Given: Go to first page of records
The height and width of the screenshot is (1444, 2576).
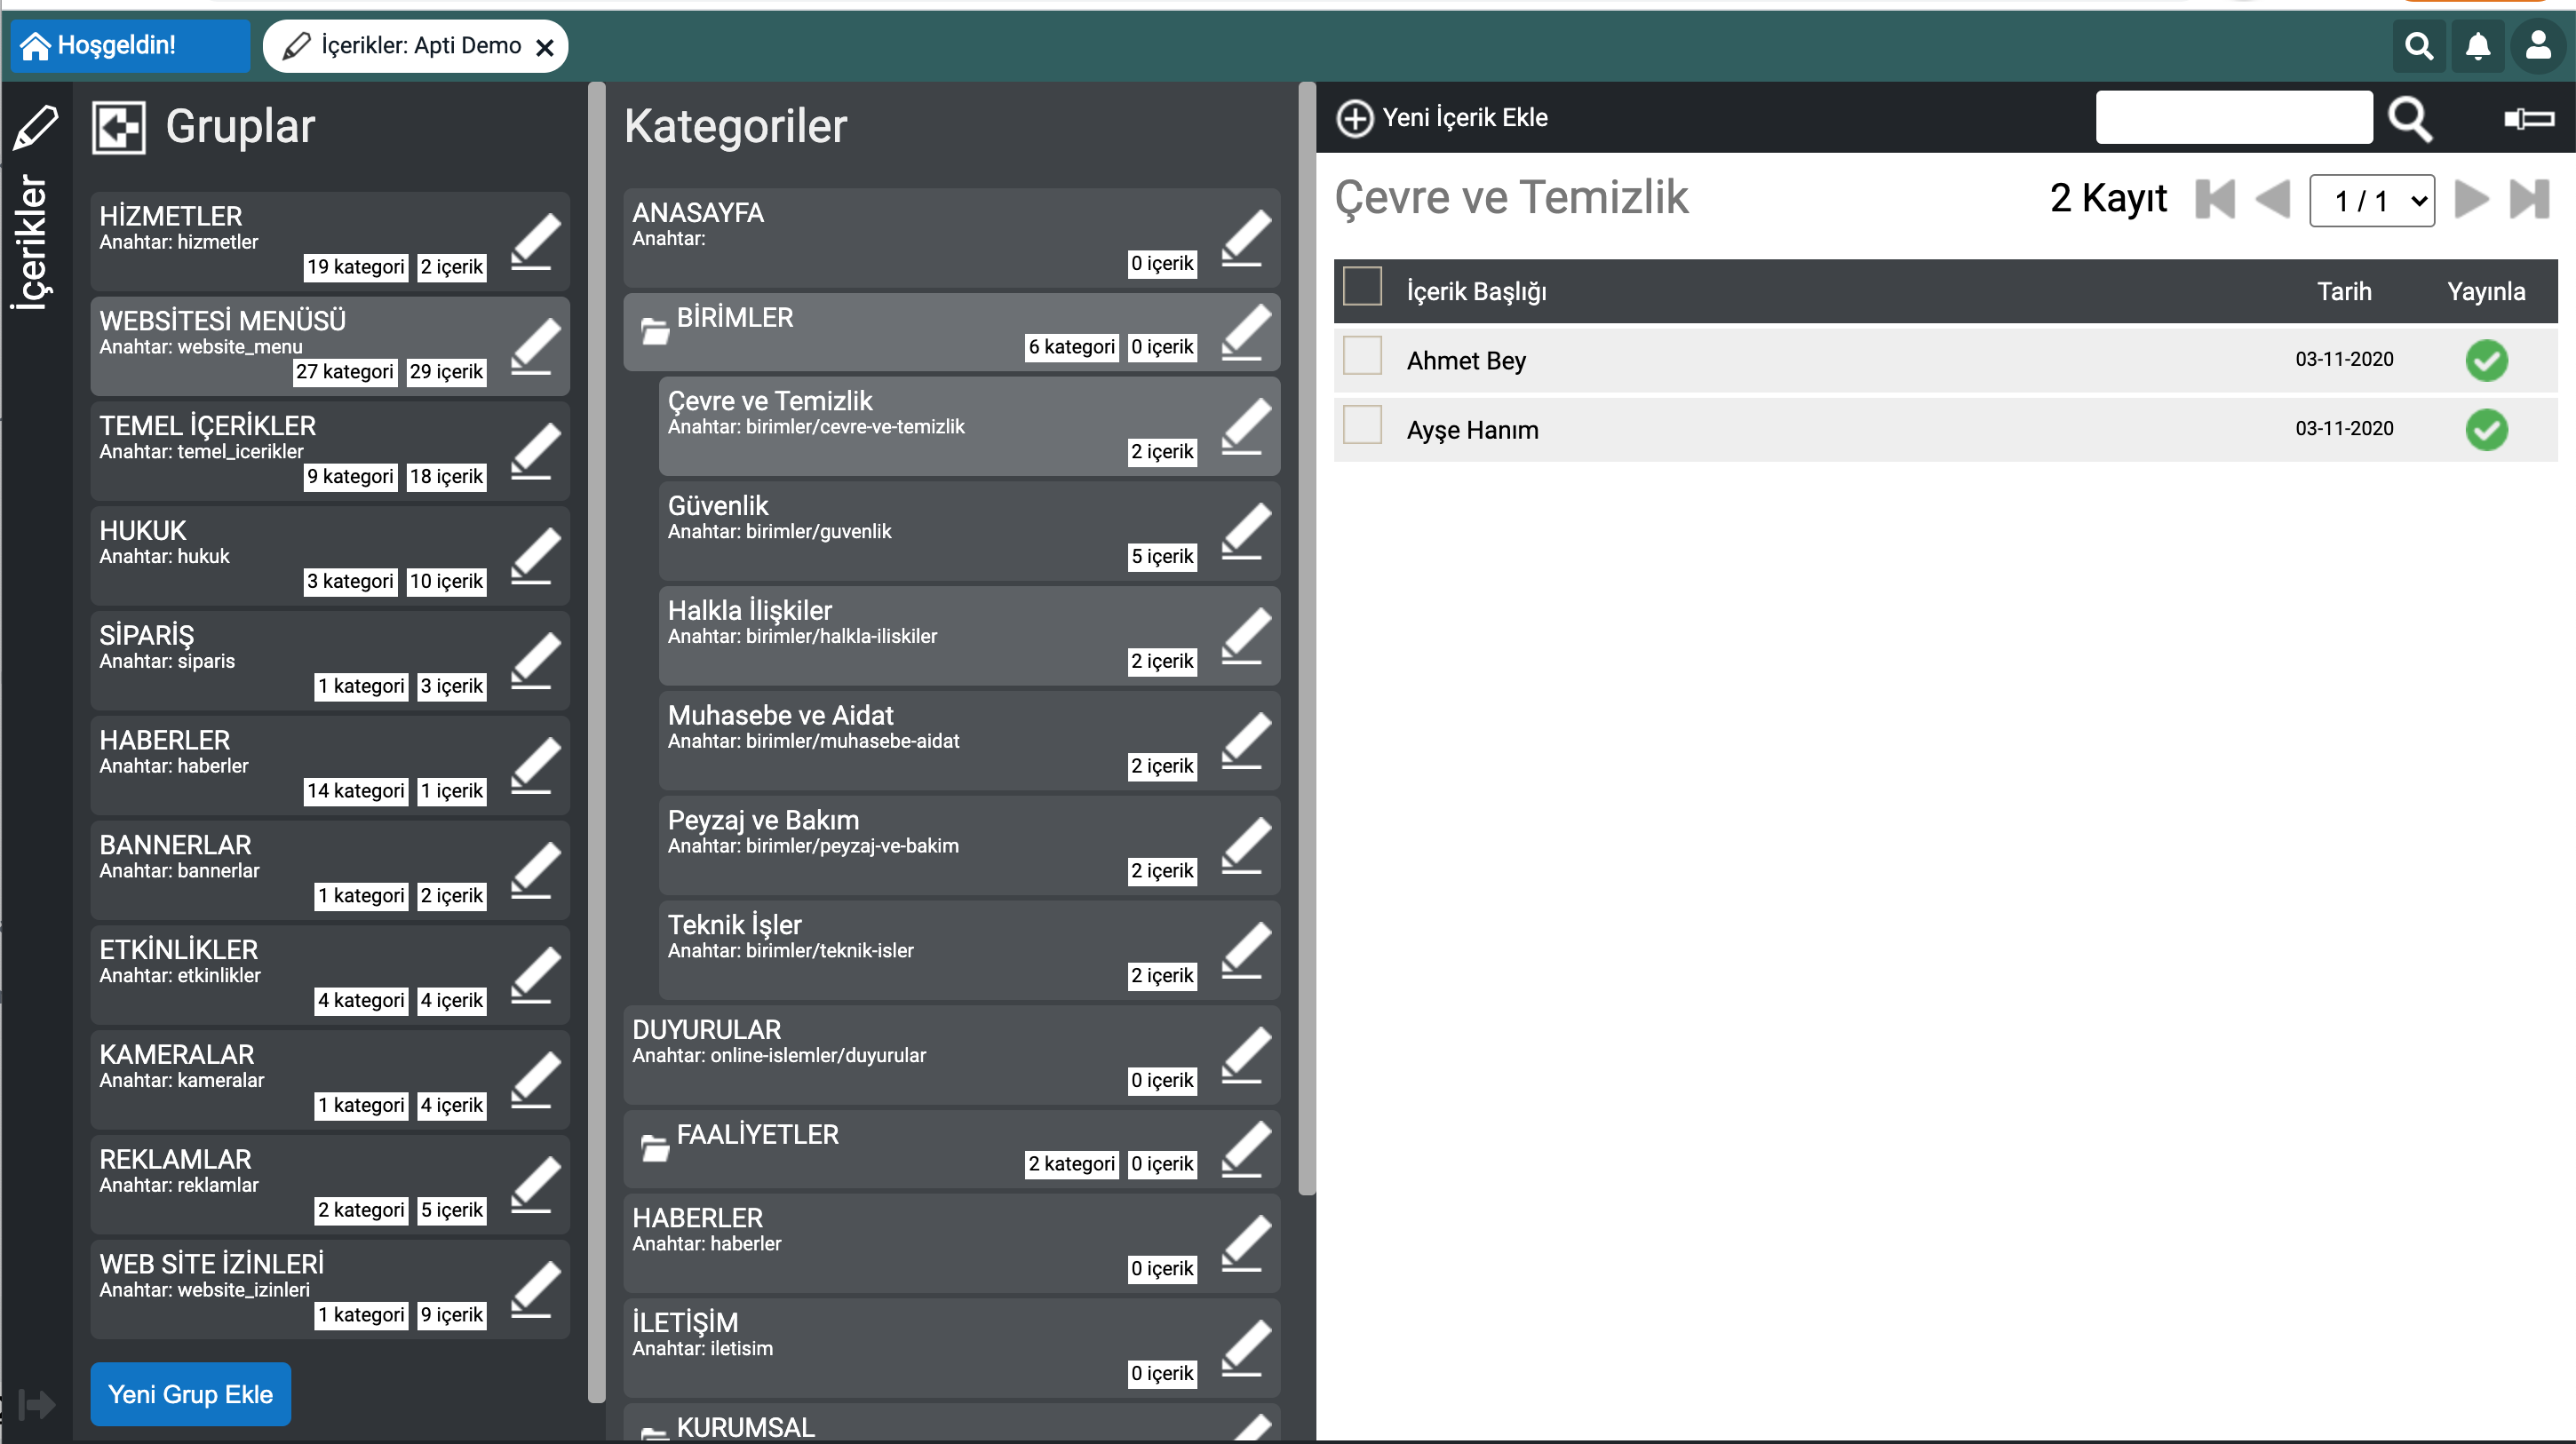Looking at the screenshot, I should pos(2214,199).
